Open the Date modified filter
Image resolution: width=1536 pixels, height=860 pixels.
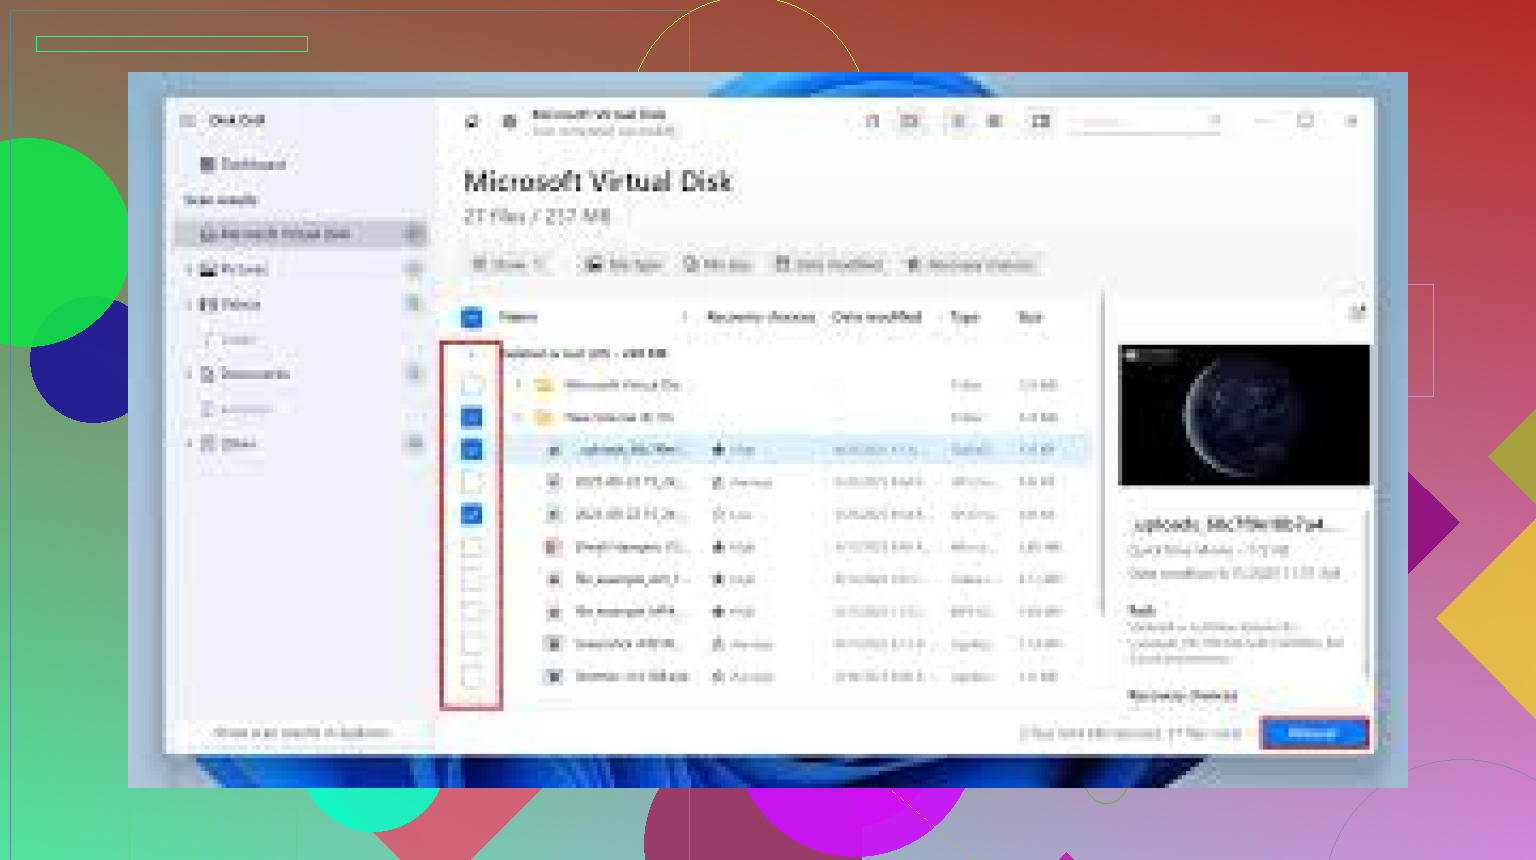830,265
